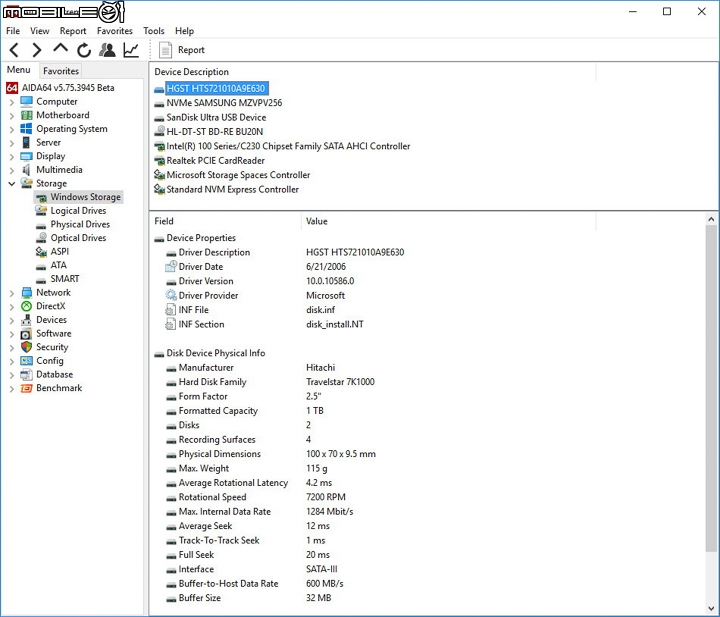Image resolution: width=720 pixels, height=617 pixels.
Task: Expand the Motherboard tree node
Action: click(12, 116)
